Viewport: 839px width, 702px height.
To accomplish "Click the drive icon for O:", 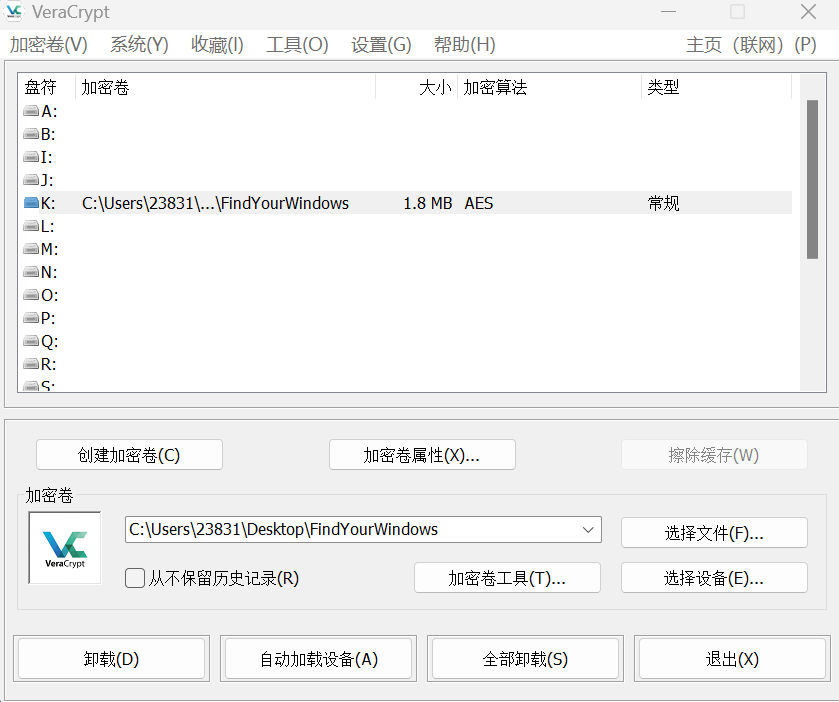I will pyautogui.click(x=31, y=295).
